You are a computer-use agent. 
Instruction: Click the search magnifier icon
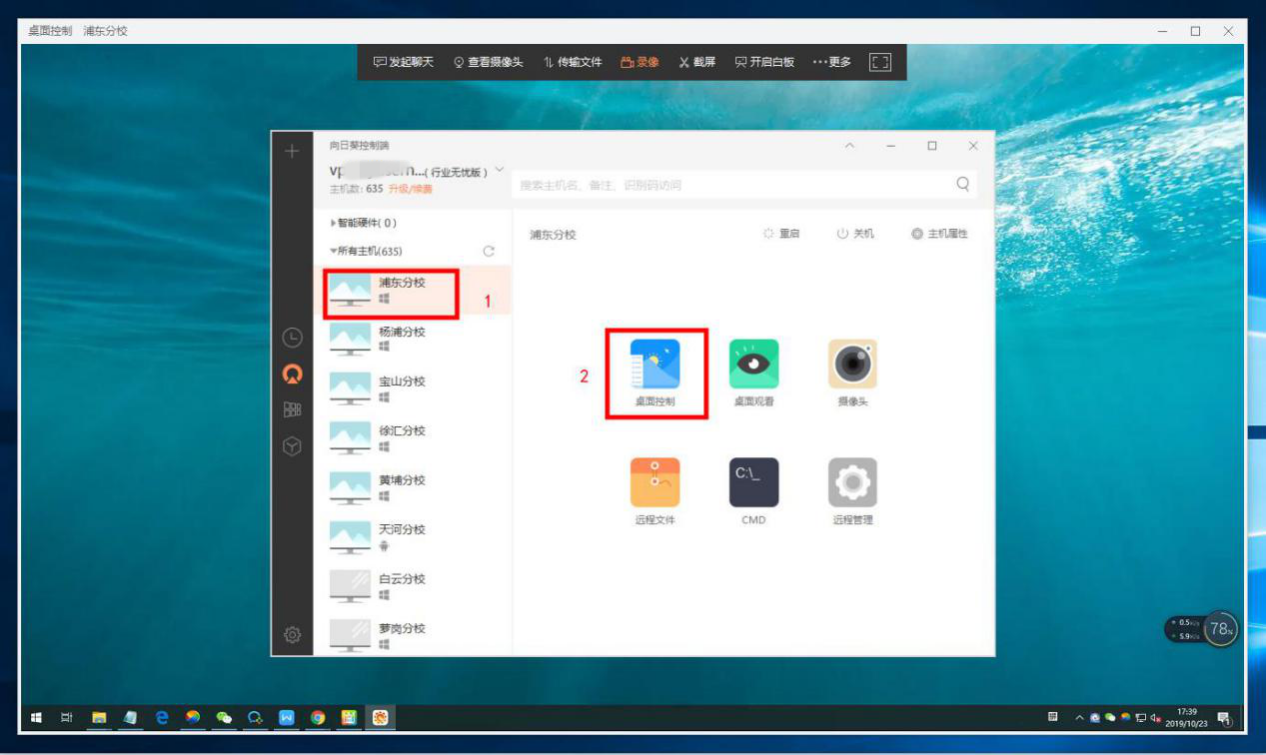(x=963, y=184)
